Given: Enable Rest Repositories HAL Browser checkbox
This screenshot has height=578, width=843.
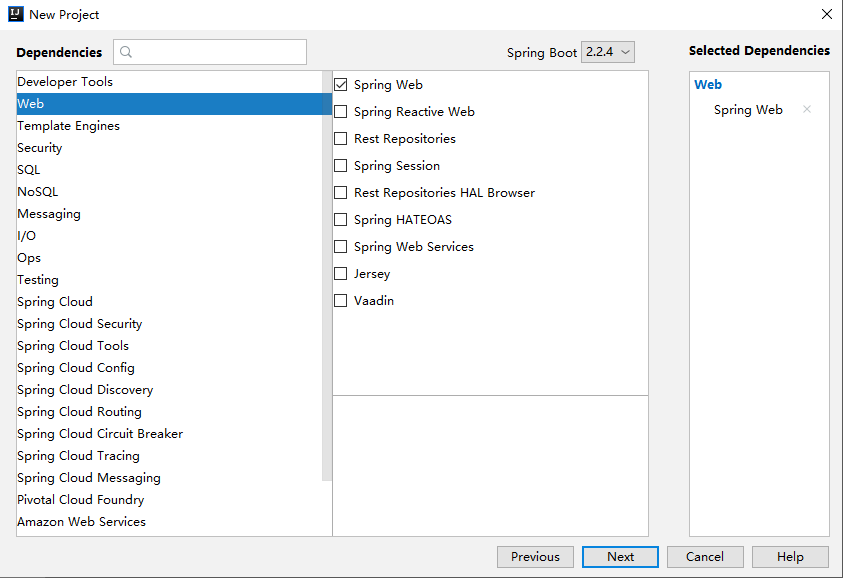Looking at the screenshot, I should tap(340, 192).
